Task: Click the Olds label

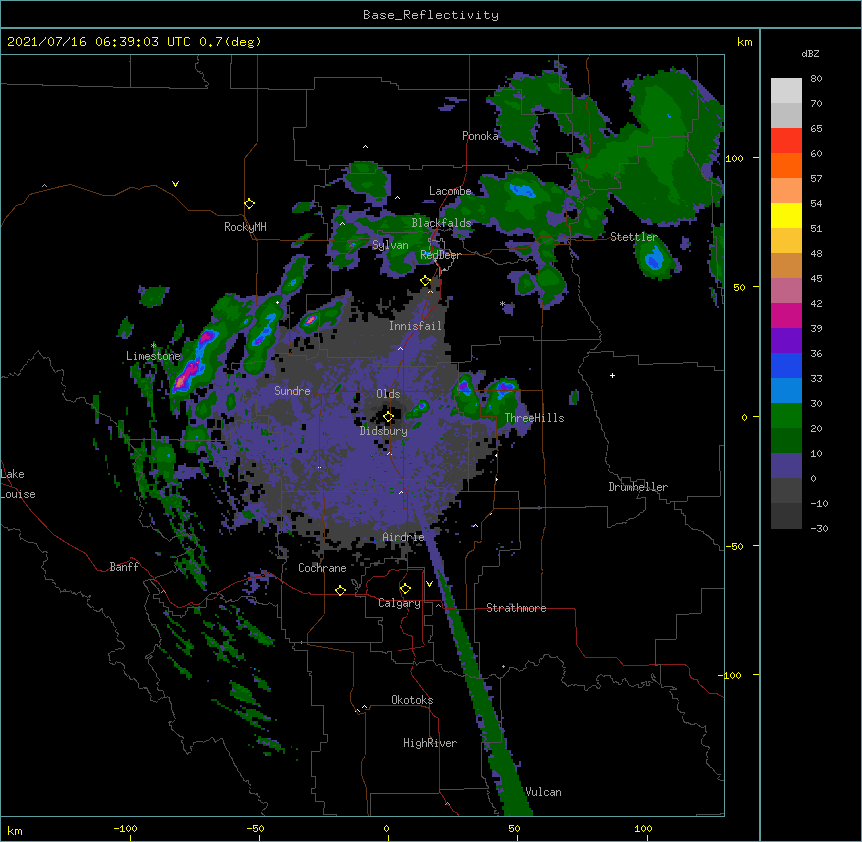Action: pos(388,394)
